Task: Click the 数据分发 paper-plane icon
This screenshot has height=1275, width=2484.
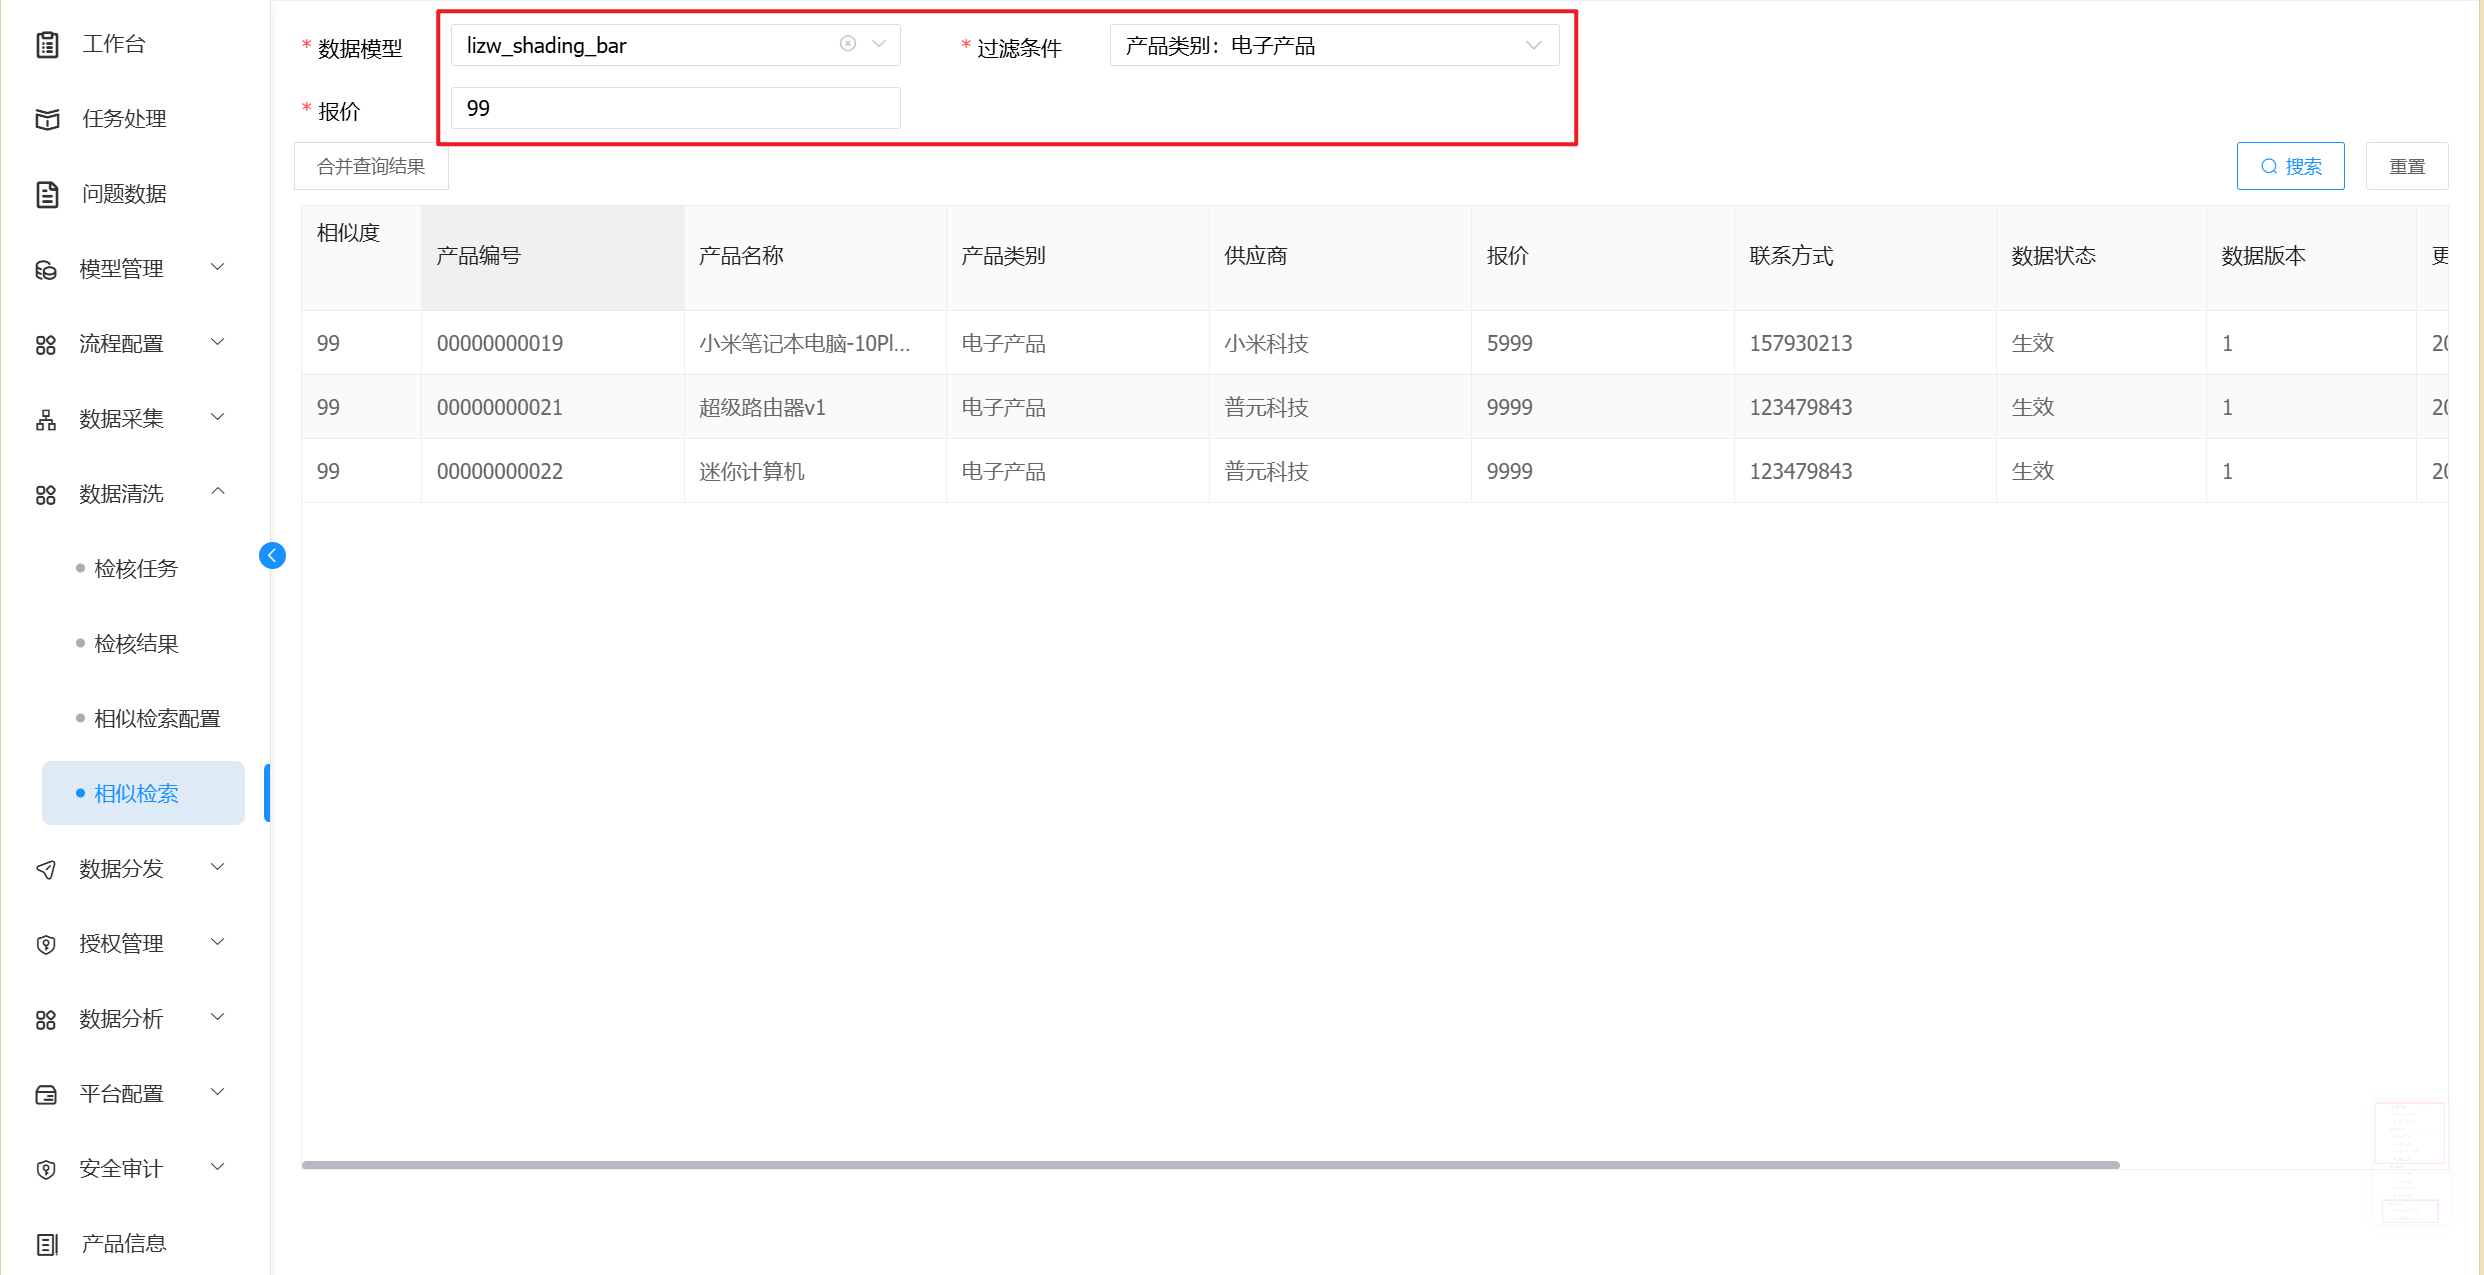Action: [46, 869]
